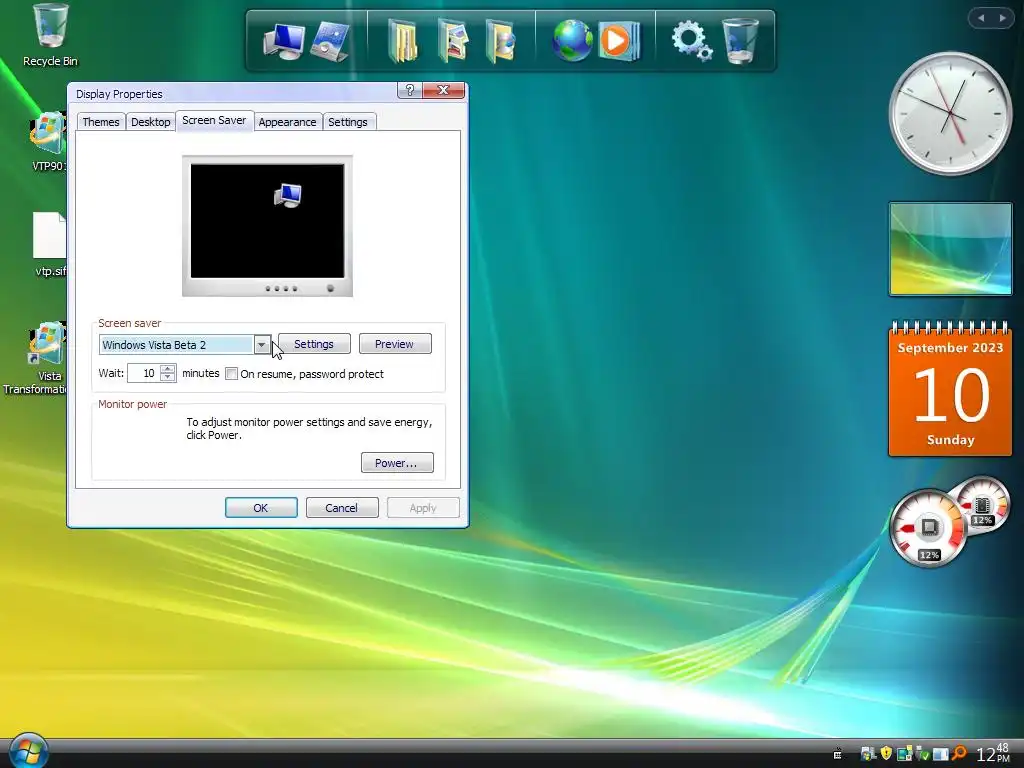Open the gears settings icon in the dock
This screenshot has width=1024, height=768.
pyautogui.click(x=691, y=40)
